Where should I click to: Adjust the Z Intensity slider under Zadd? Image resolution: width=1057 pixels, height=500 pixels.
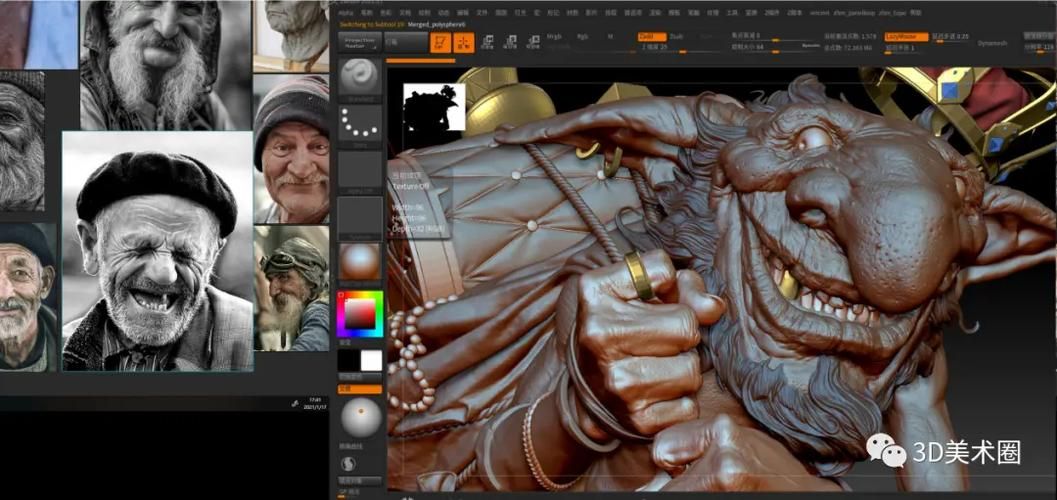[x=681, y=49]
